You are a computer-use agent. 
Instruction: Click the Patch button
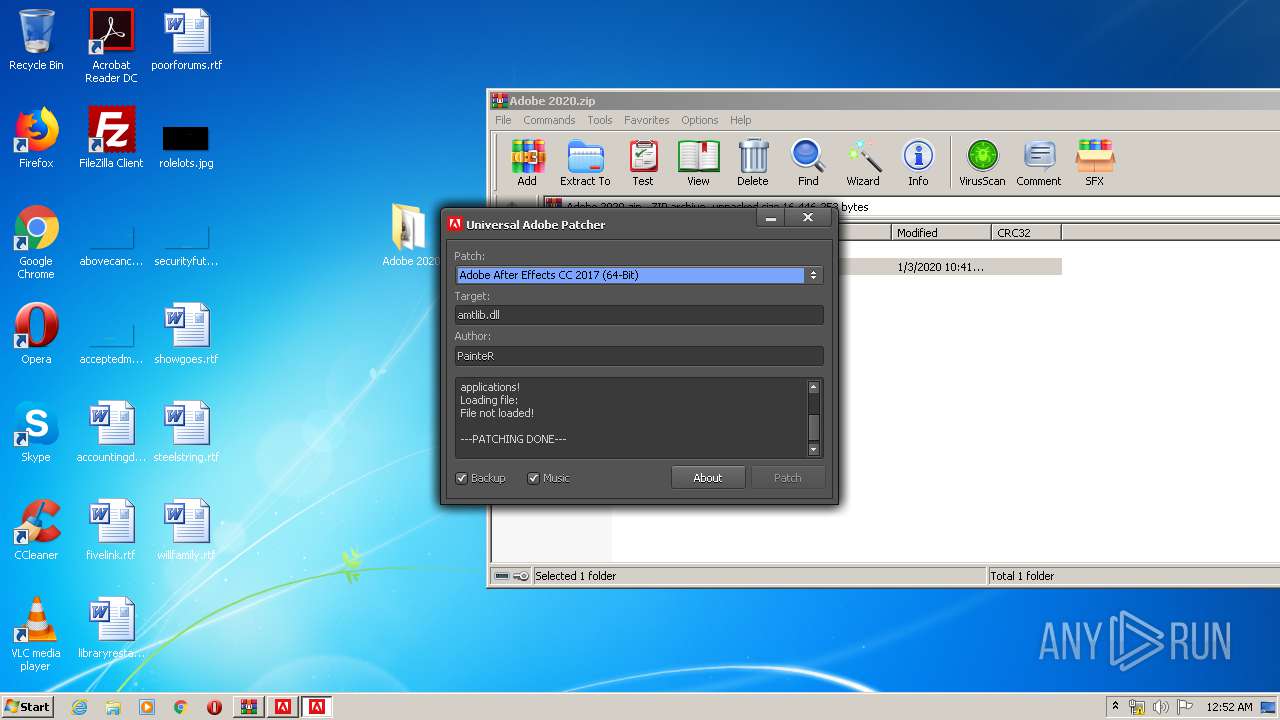tap(788, 478)
